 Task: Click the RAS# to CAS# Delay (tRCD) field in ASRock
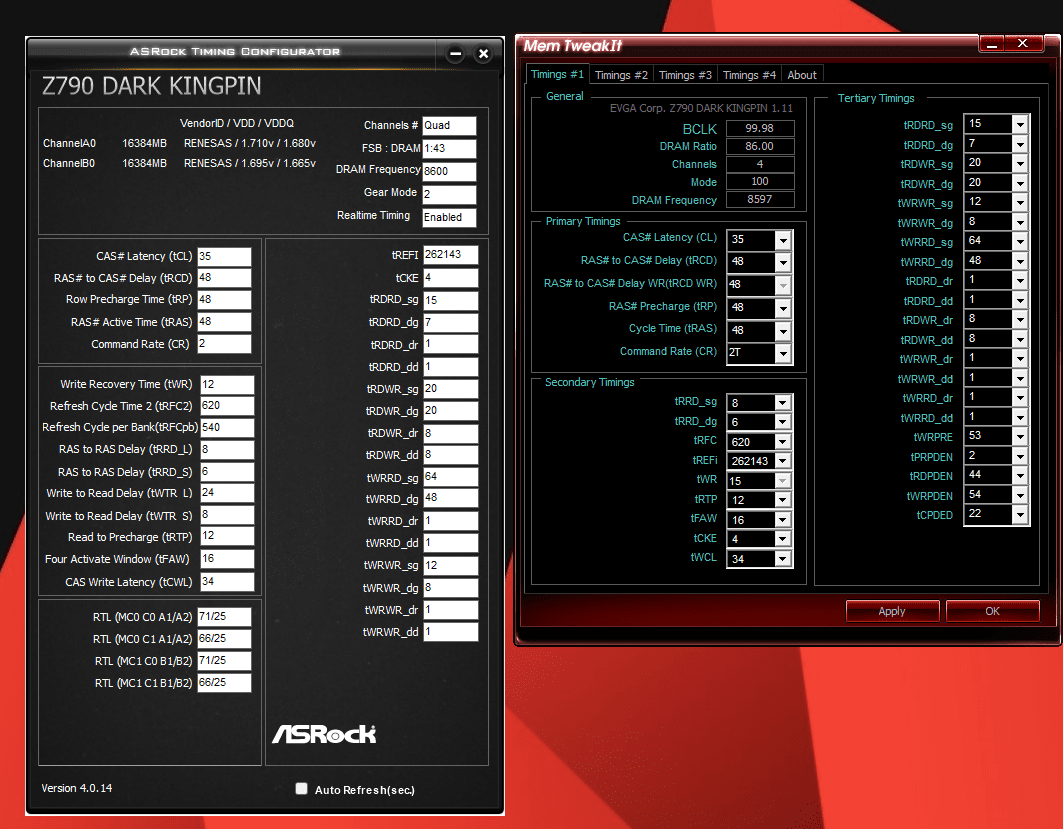coord(224,278)
